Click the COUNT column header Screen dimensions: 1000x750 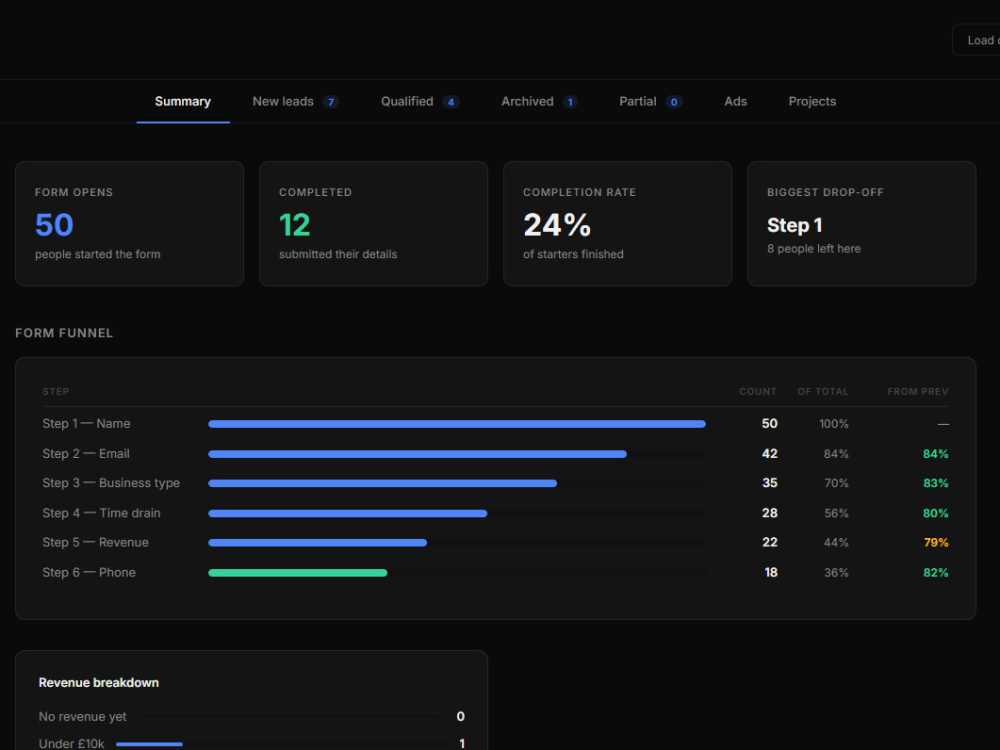[x=758, y=392]
